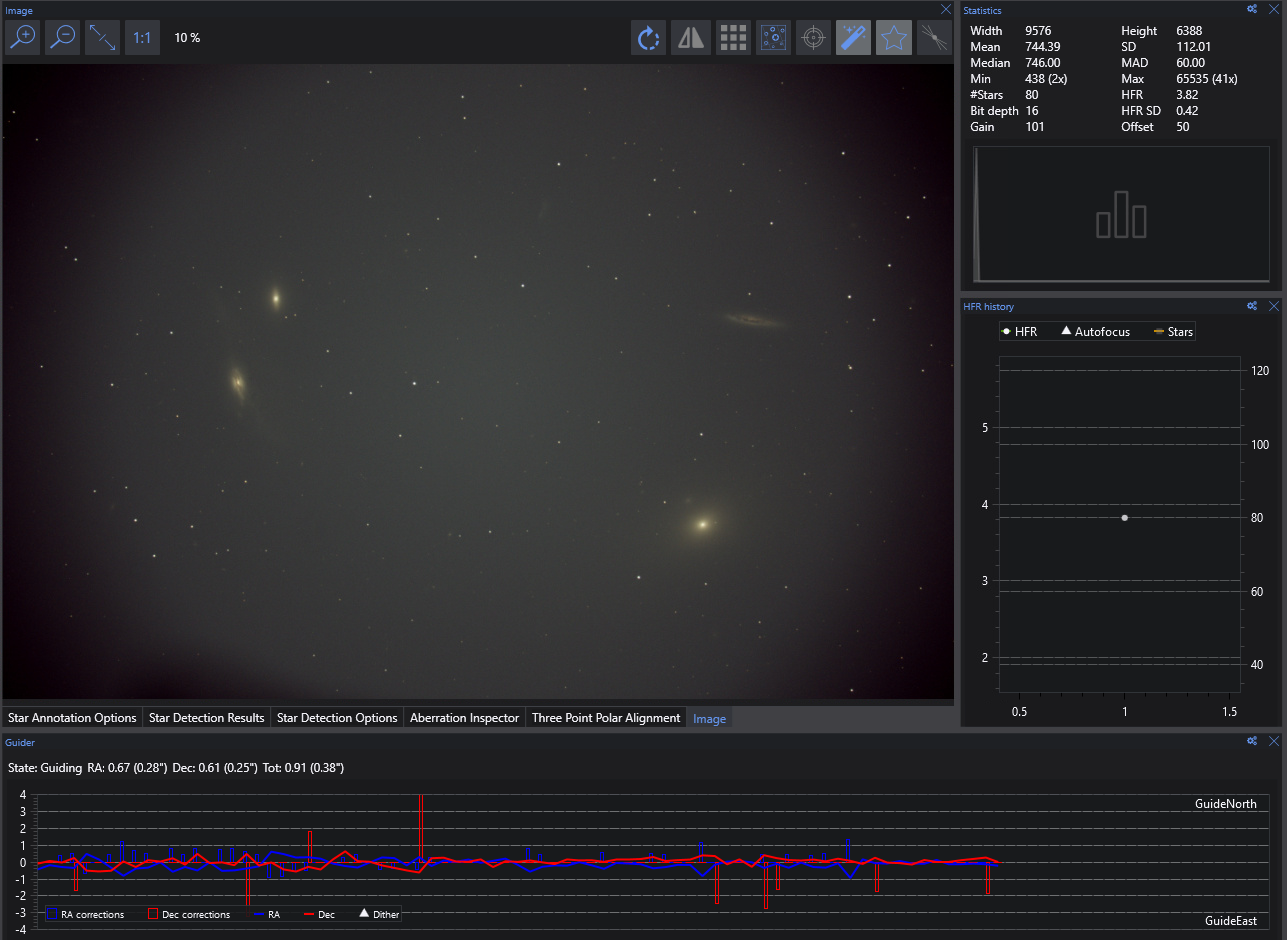The width and height of the screenshot is (1287, 940).
Task: Click the star field plate solve icon
Action: (x=774, y=38)
